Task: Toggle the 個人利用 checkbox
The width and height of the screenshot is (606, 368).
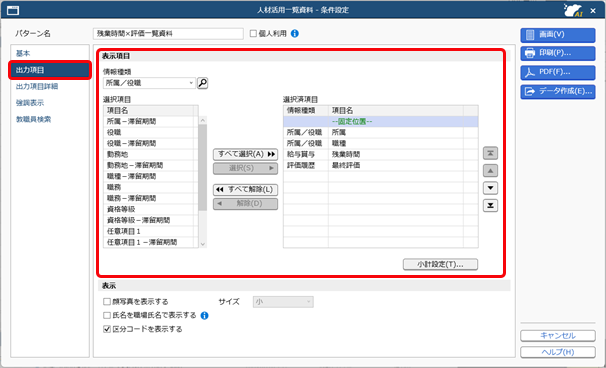Action: tap(253, 34)
